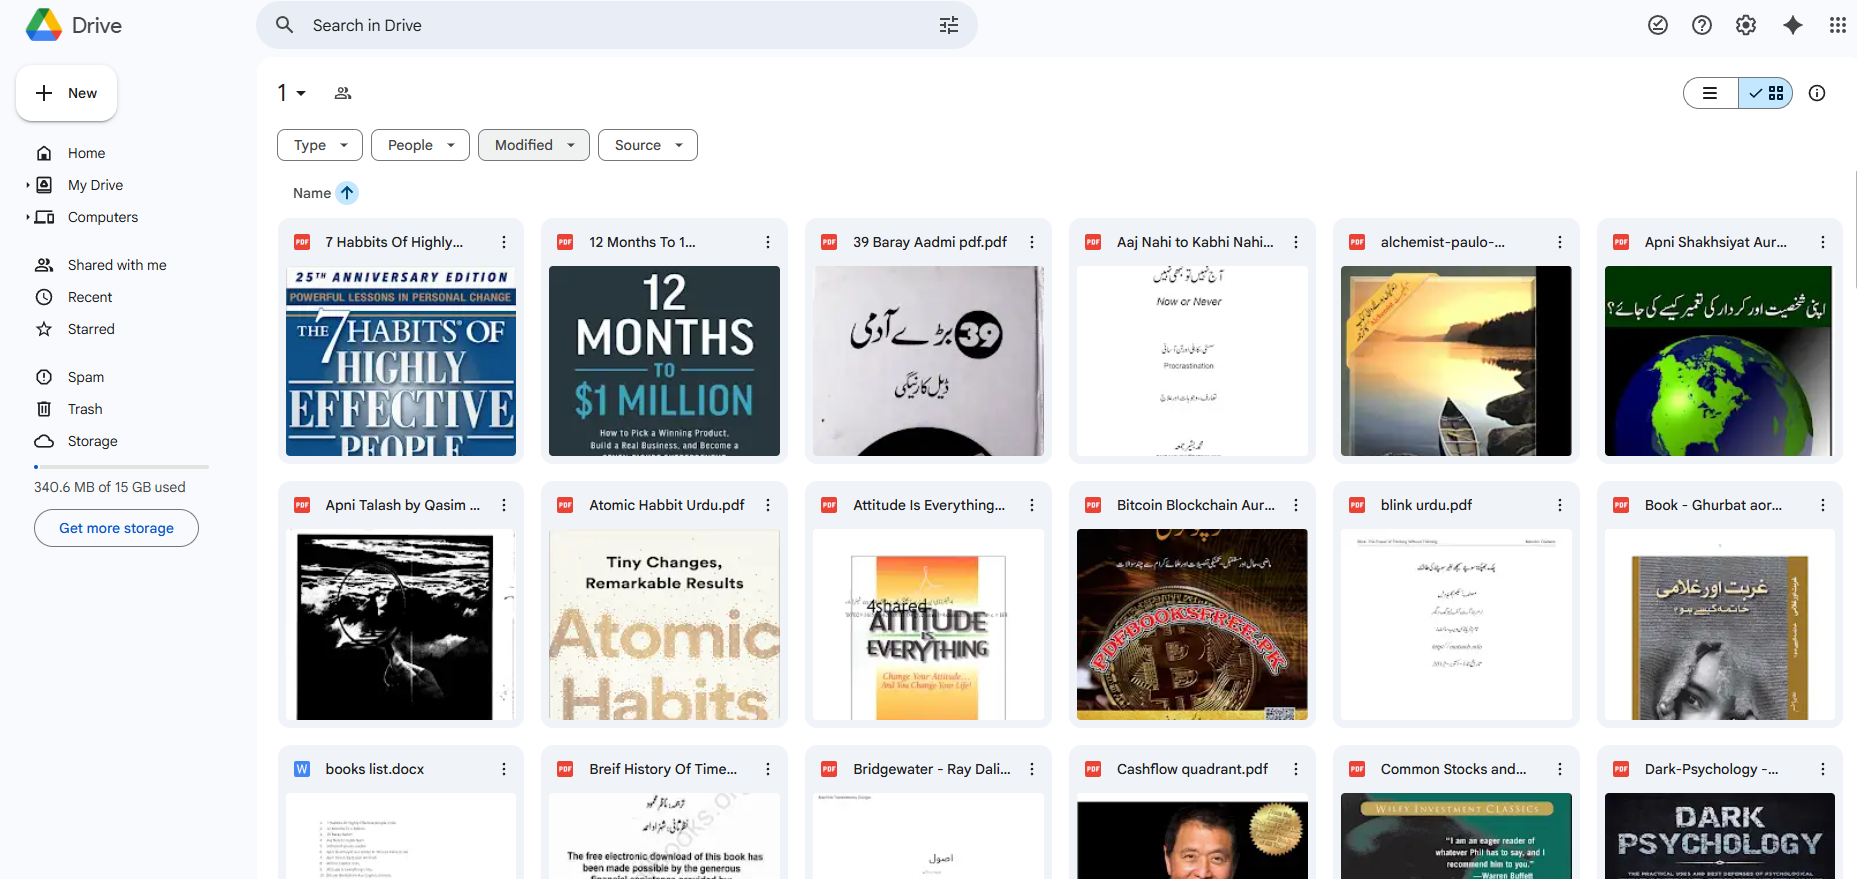Select file Bridgewater - Ray Dali
Image resolution: width=1857 pixels, height=879 pixels.
(x=932, y=769)
